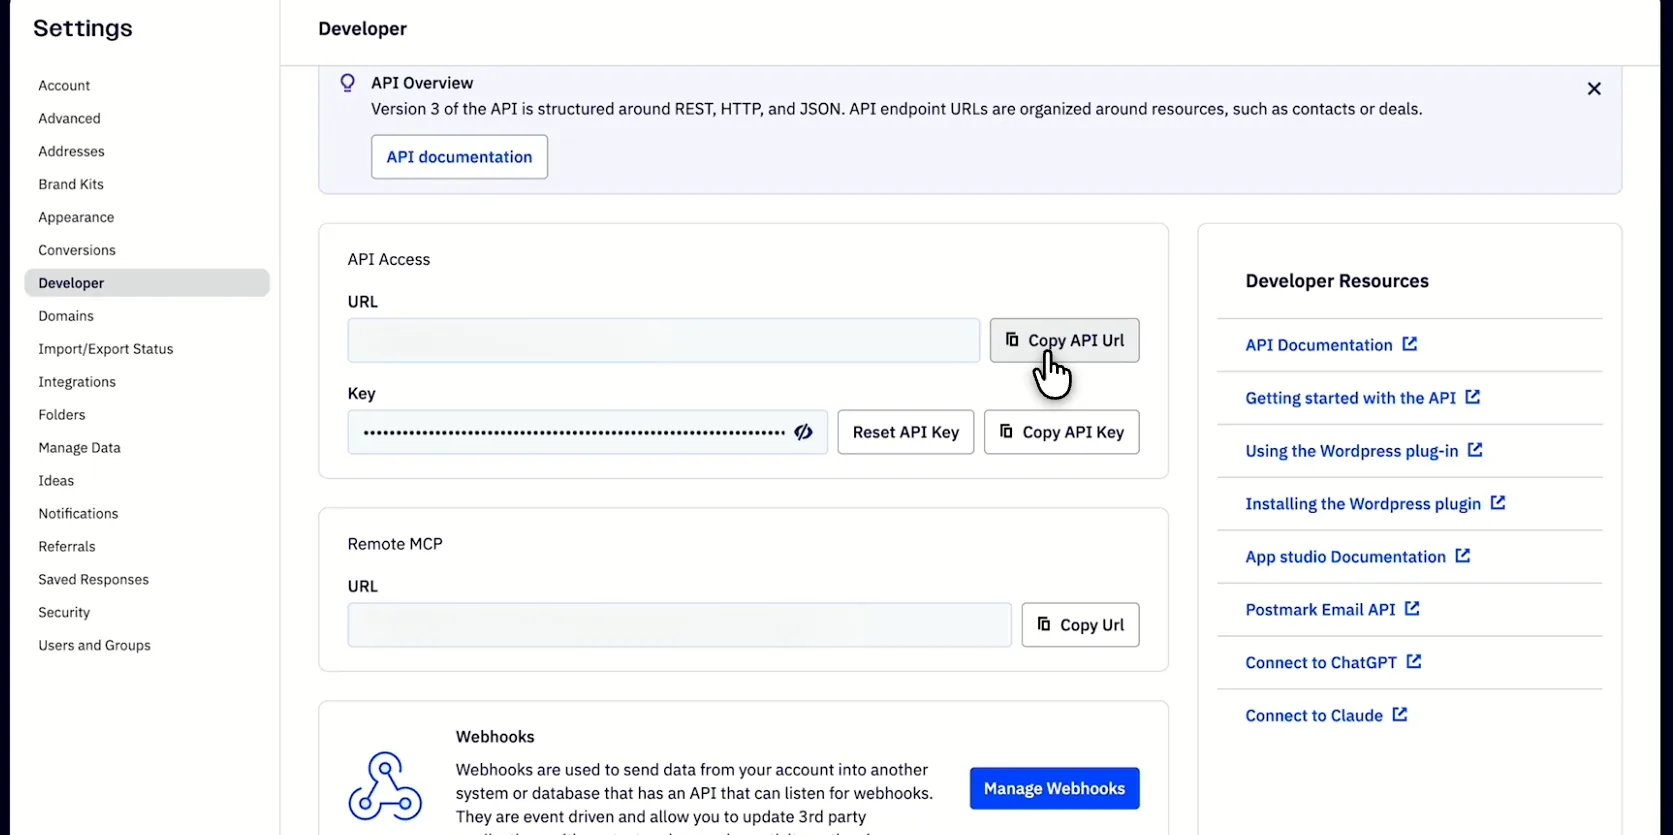This screenshot has width=1673, height=835.
Task: Open Integrations settings
Action: coord(77,382)
